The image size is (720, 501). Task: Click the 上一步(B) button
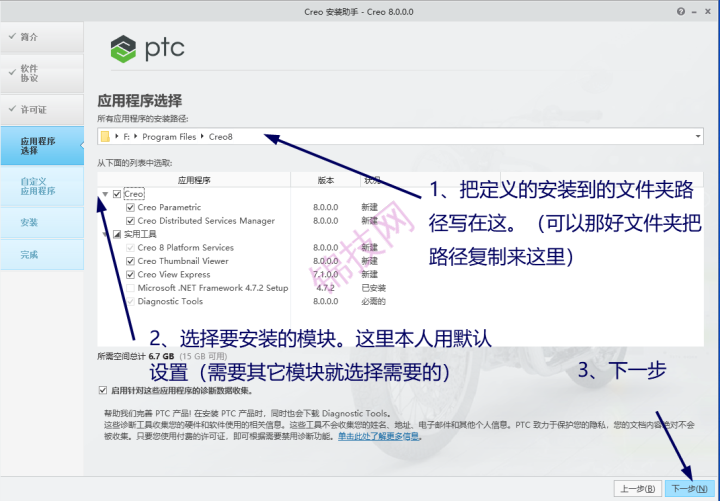click(x=638, y=489)
